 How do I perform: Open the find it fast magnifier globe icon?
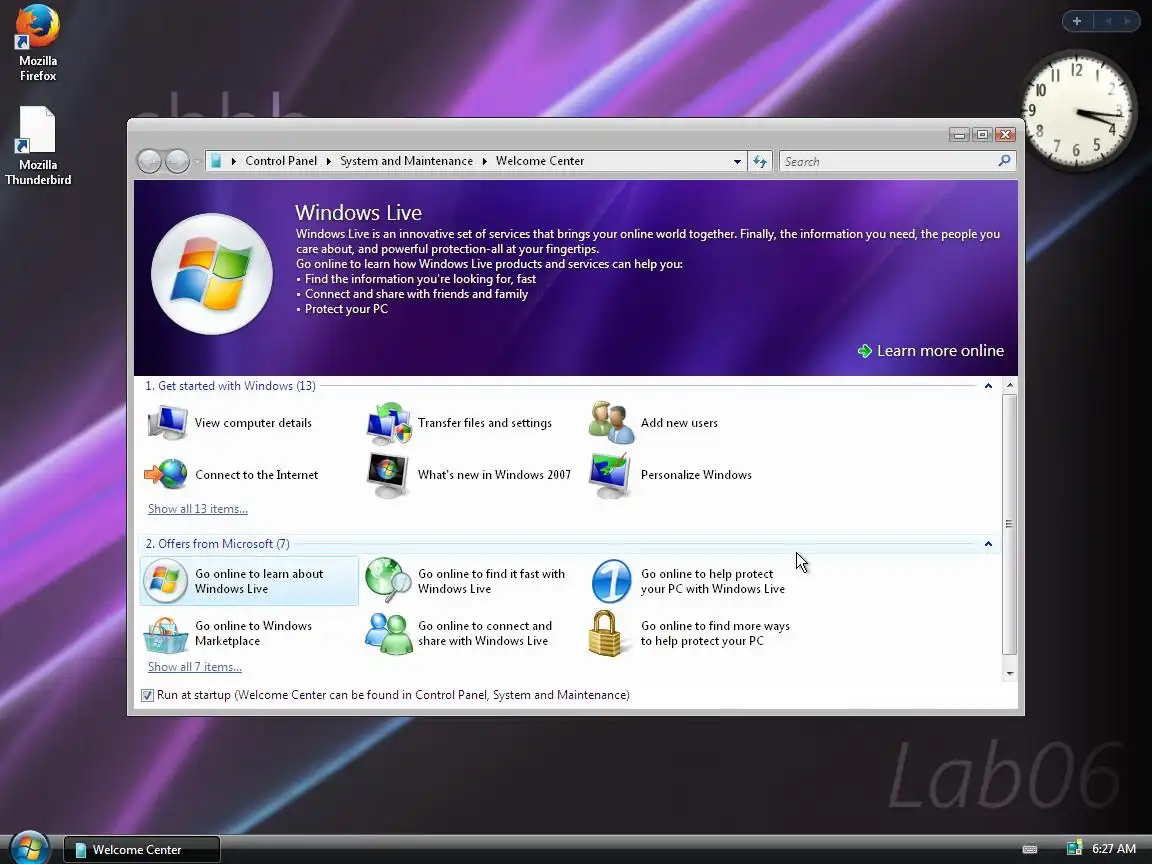tap(388, 580)
